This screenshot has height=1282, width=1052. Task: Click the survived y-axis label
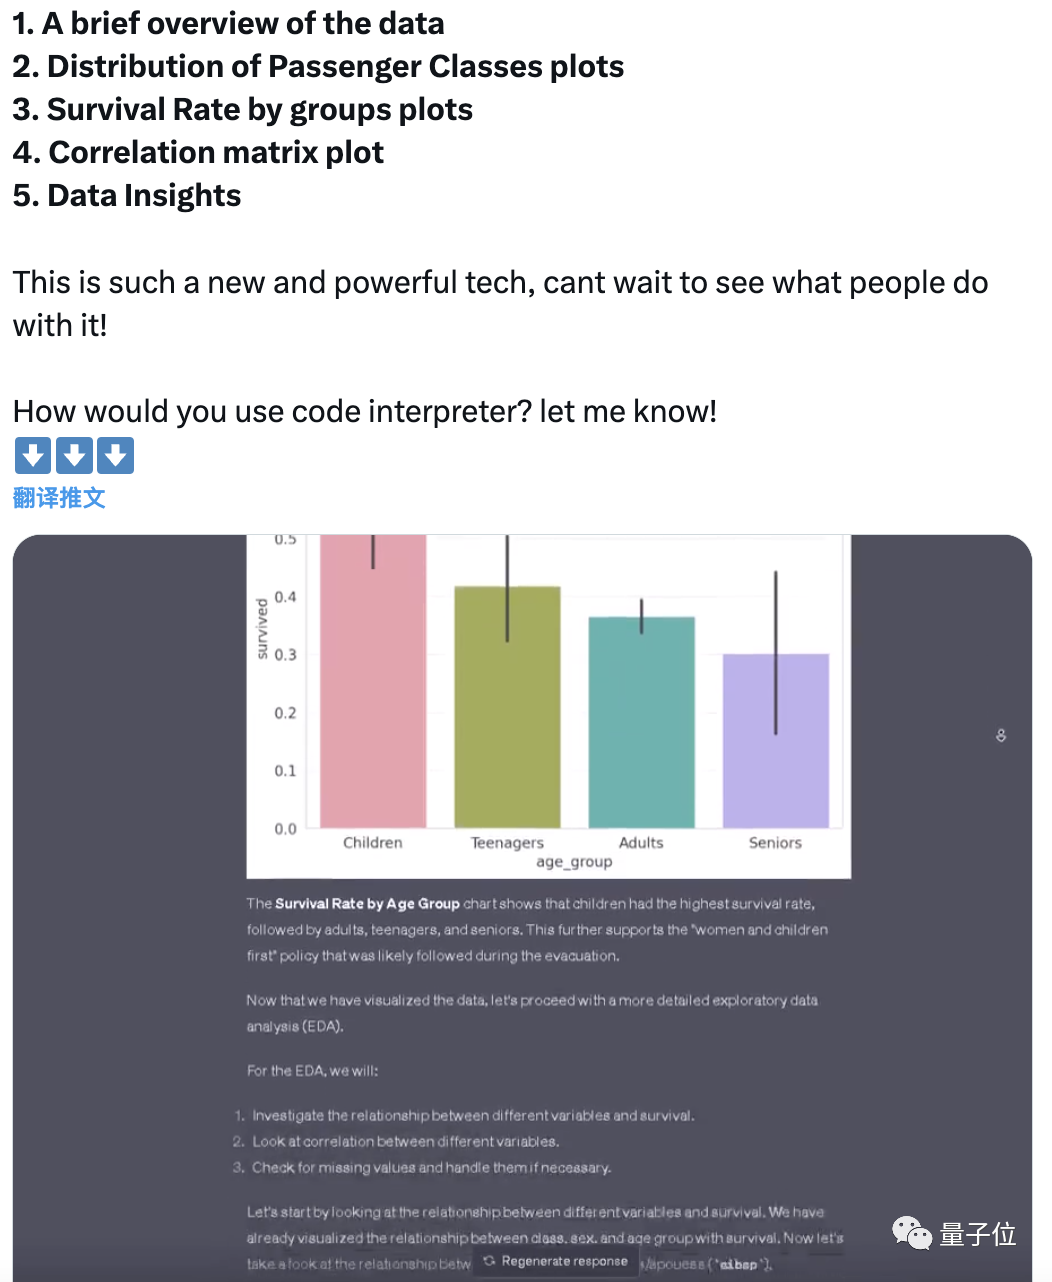click(262, 629)
